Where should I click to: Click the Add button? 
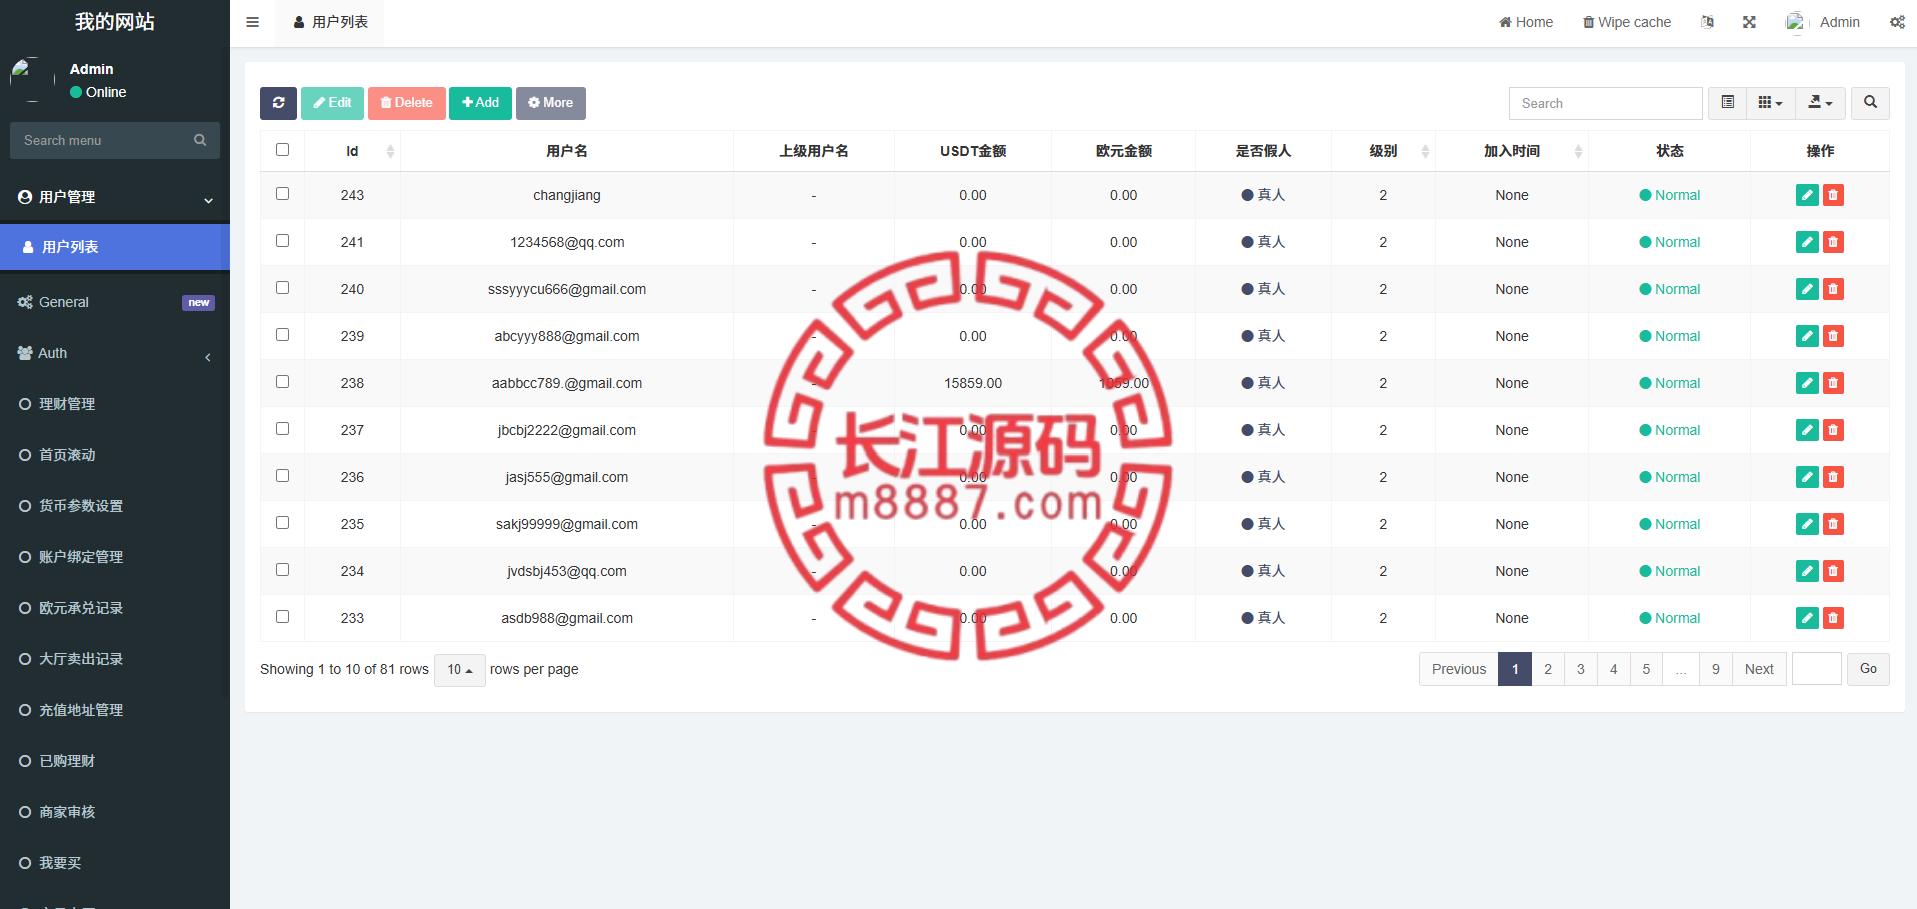[480, 103]
